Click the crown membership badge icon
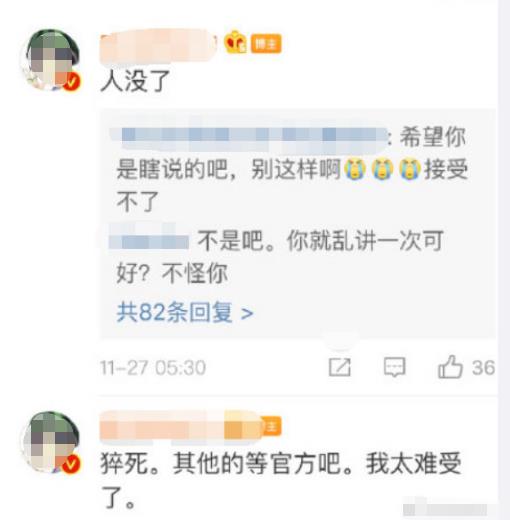Image resolution: width=510 pixels, height=520 pixels. 235,43
